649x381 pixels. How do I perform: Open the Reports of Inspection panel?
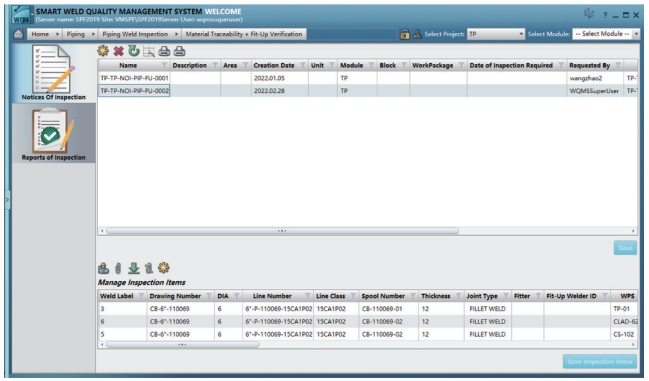53,133
